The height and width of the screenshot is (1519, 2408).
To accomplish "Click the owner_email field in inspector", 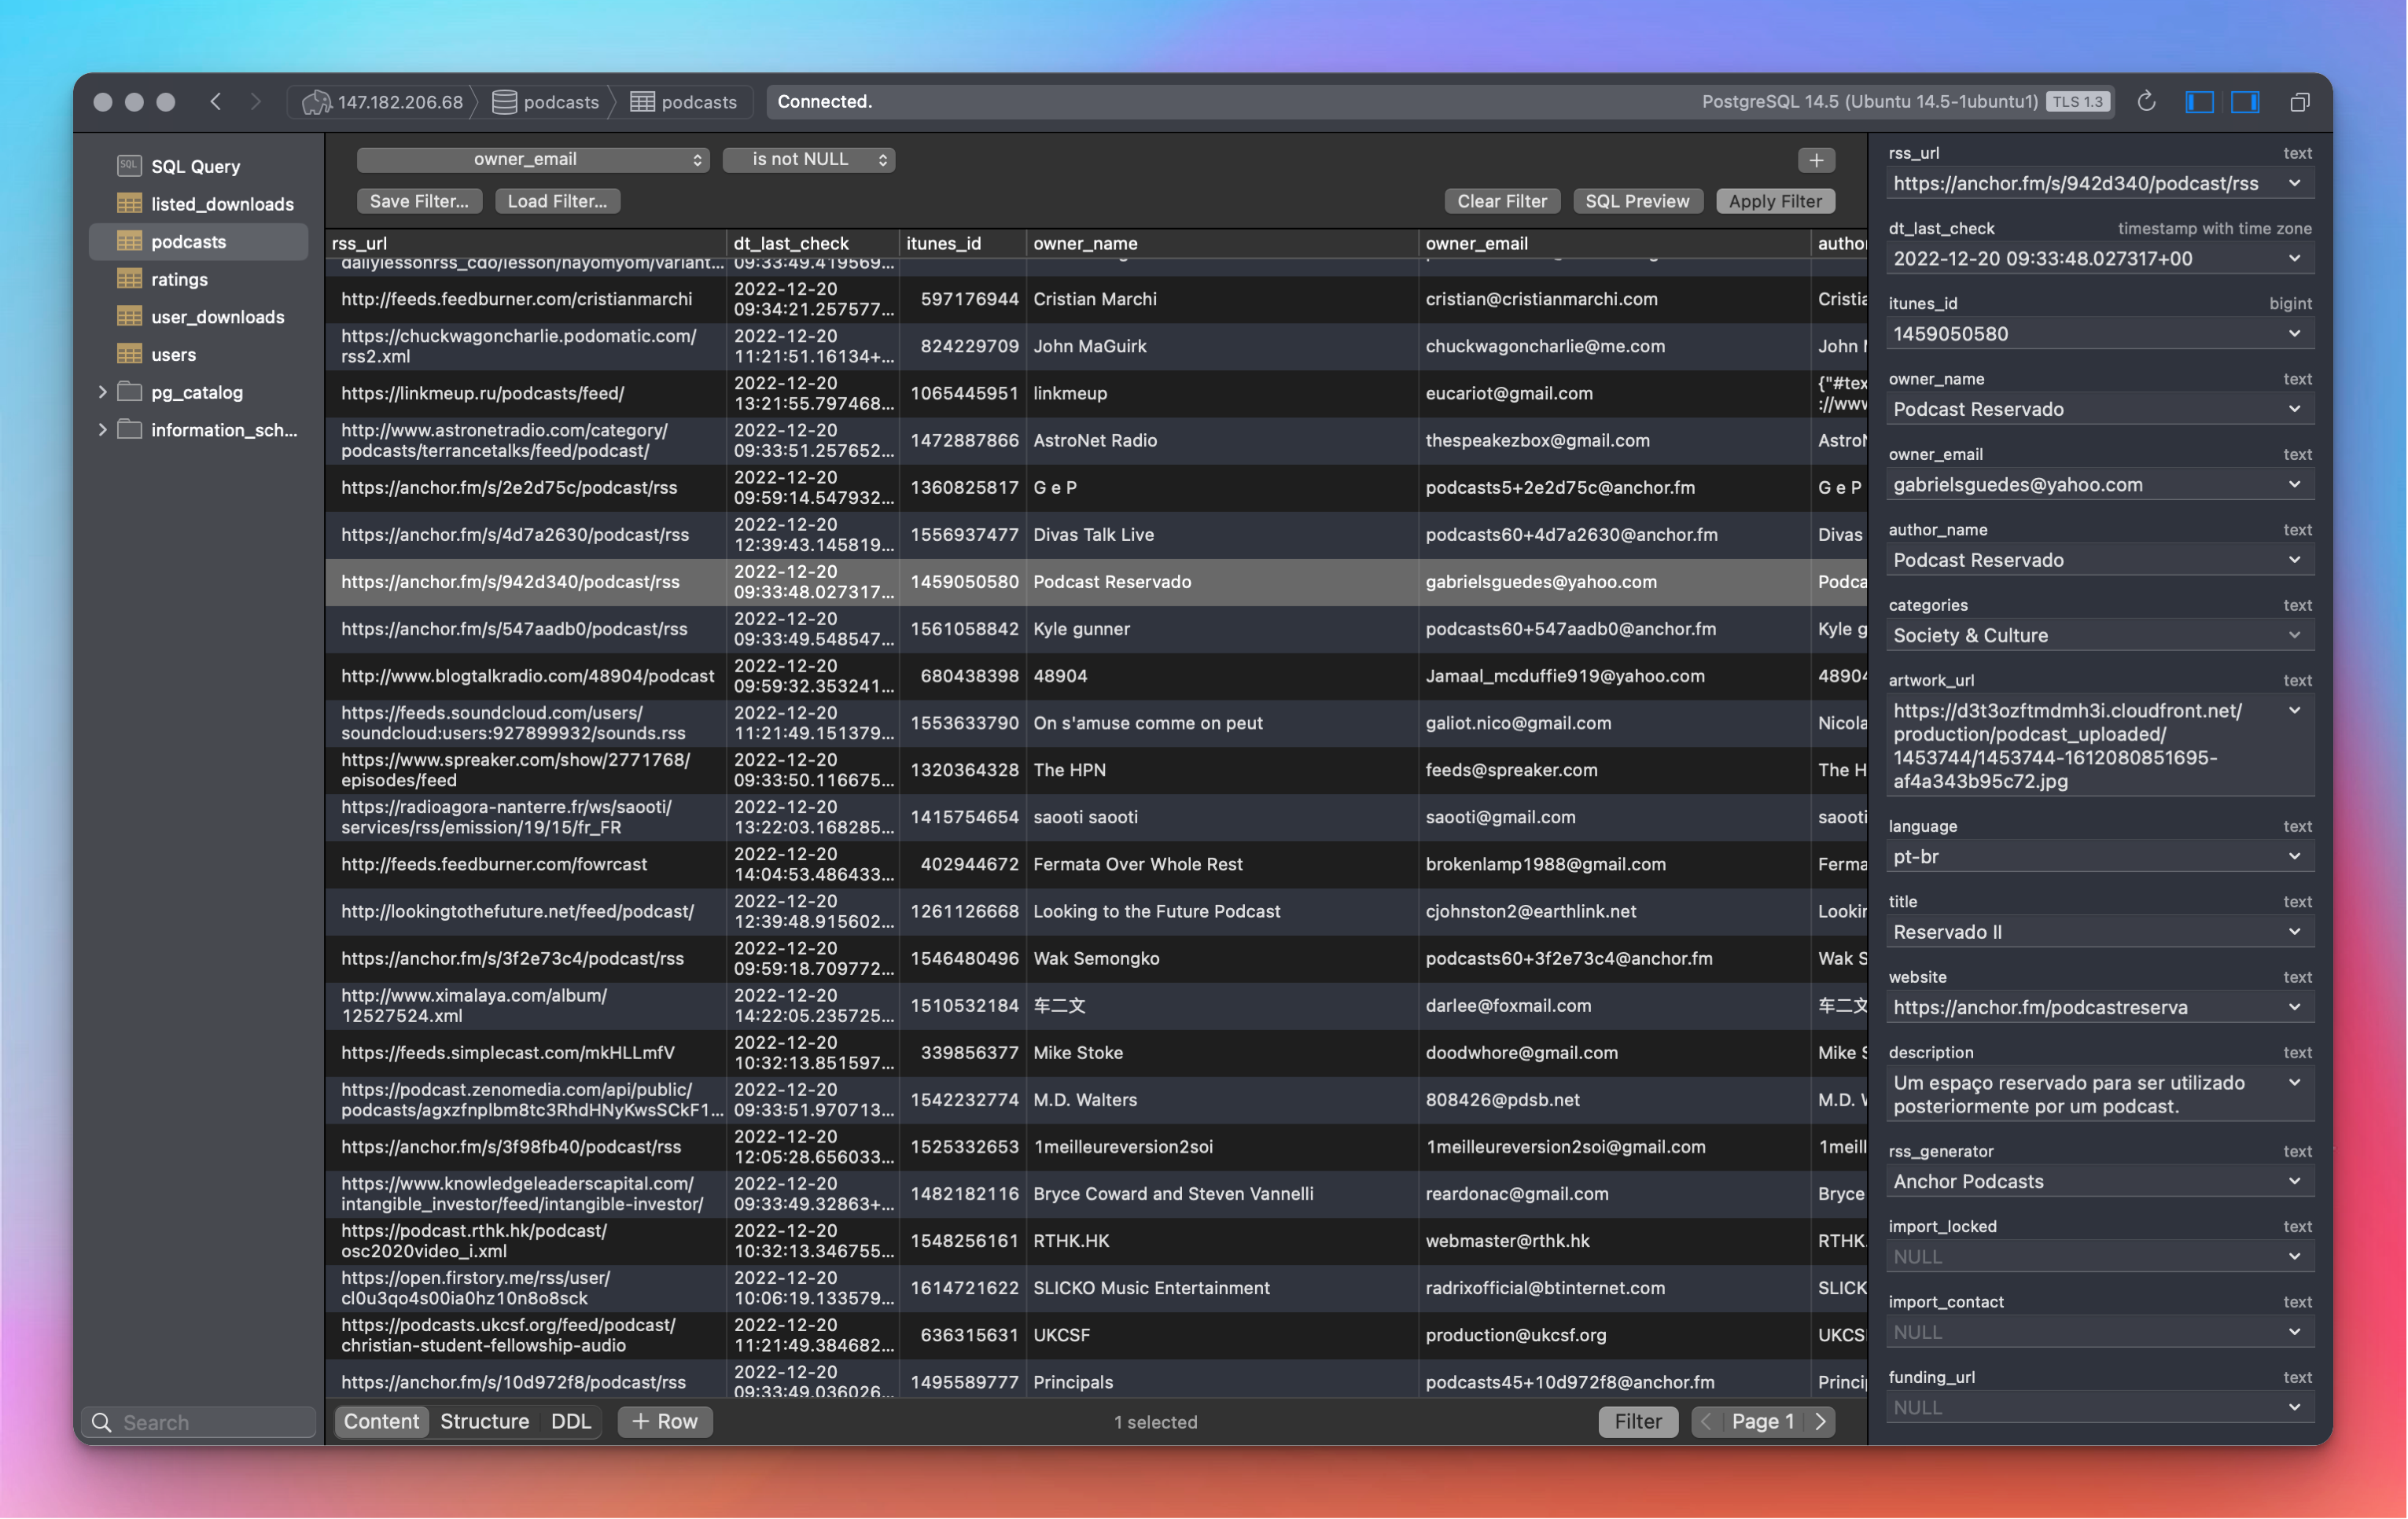I will click(2100, 484).
